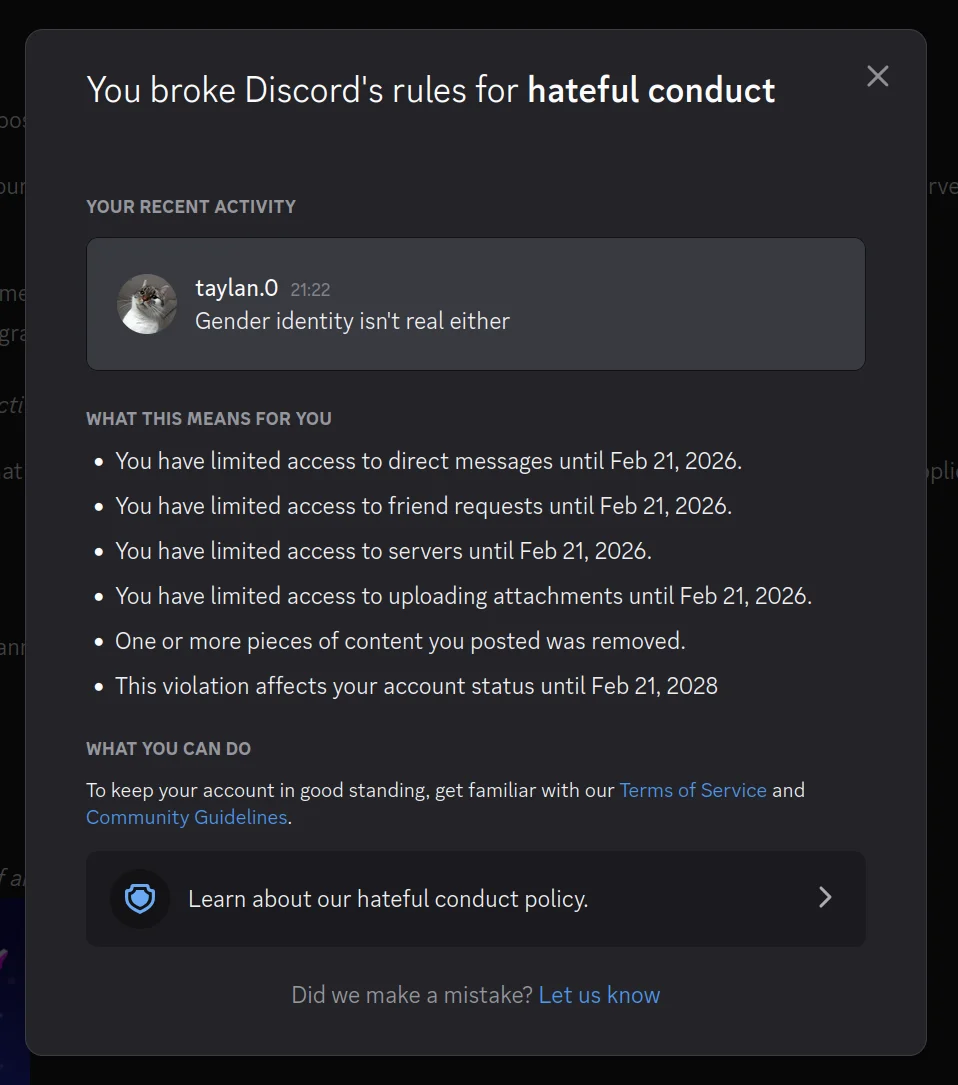Click the username taylan.0 in the message
This screenshot has width=958, height=1085.
point(236,289)
